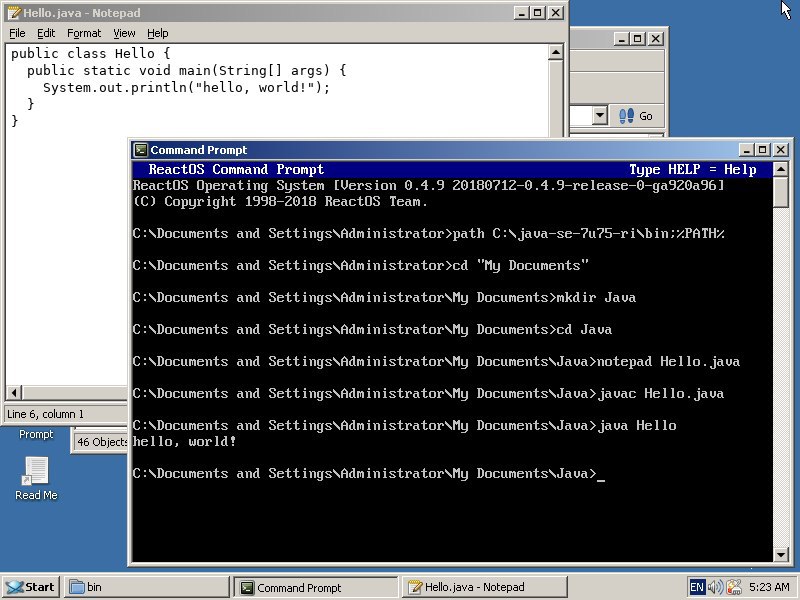The width and height of the screenshot is (800, 600).
Task: Click the Notepad vertical scrollbar up arrow
Action: (556, 52)
